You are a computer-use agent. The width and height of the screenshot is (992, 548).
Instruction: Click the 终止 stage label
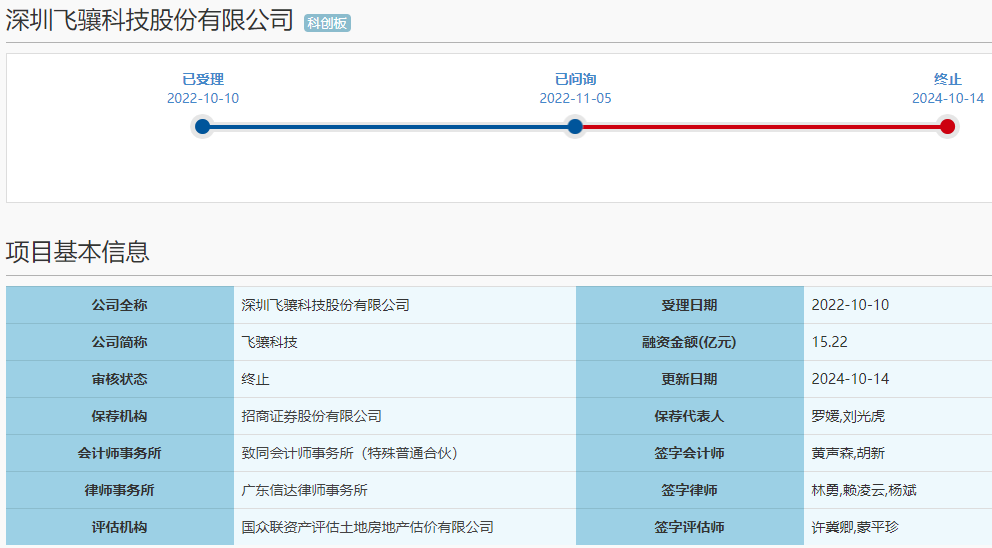tap(948, 79)
